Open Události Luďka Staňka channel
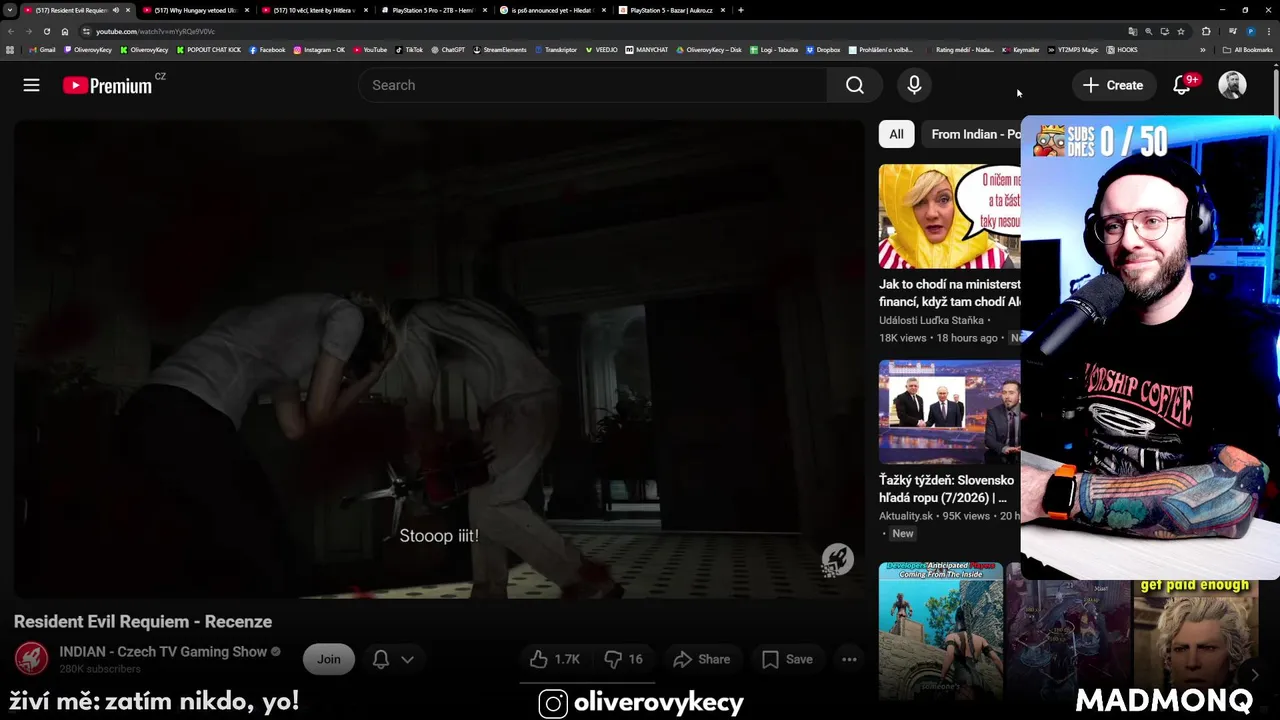 tap(931, 320)
